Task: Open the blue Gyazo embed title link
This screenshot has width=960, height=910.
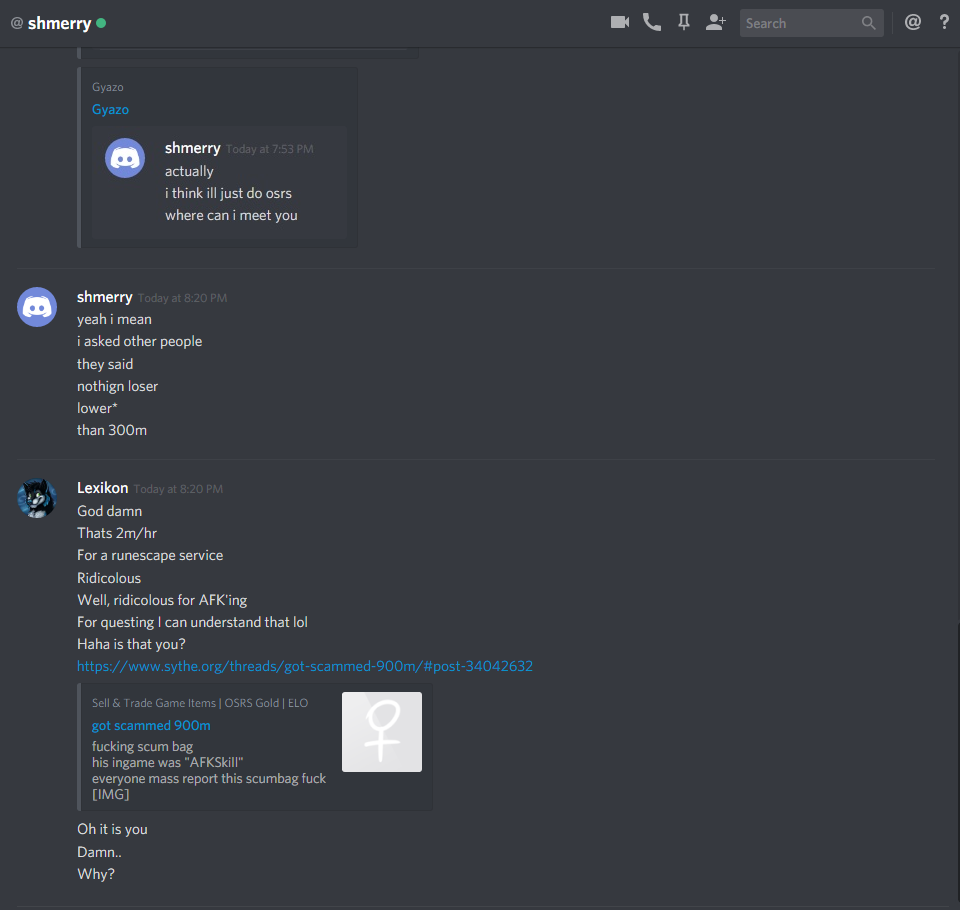Action: [x=110, y=110]
